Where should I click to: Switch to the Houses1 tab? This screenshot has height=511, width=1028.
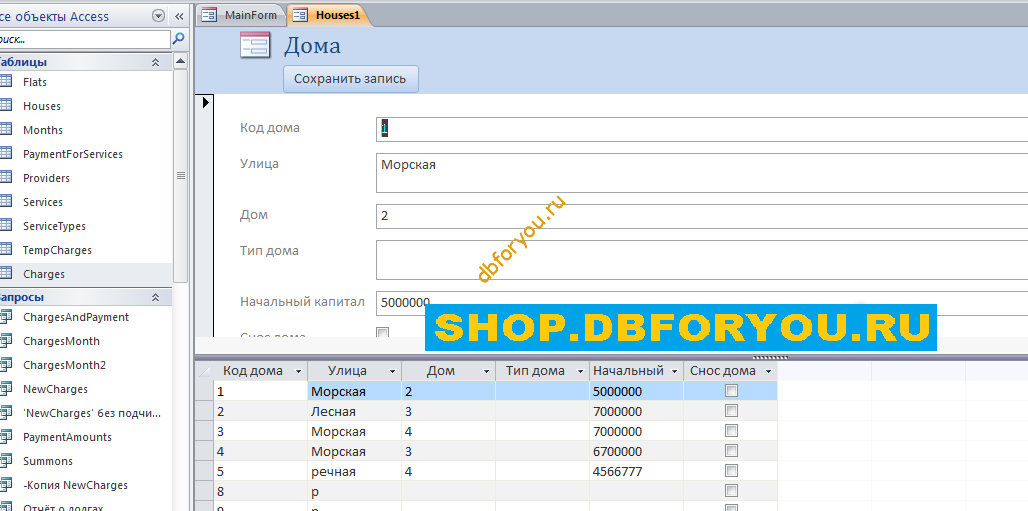tap(329, 15)
